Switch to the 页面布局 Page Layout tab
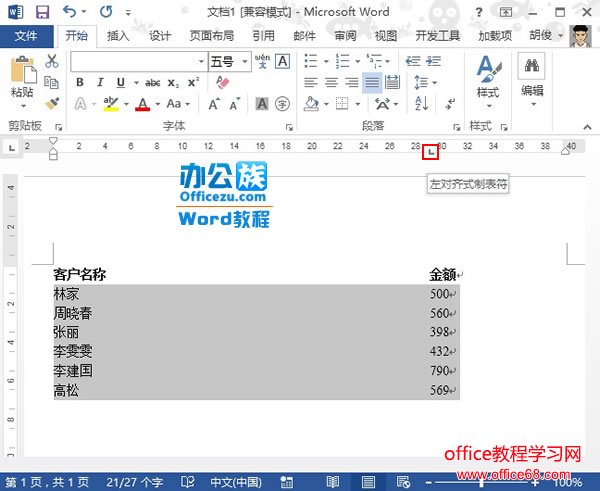The image size is (600, 491). point(212,36)
